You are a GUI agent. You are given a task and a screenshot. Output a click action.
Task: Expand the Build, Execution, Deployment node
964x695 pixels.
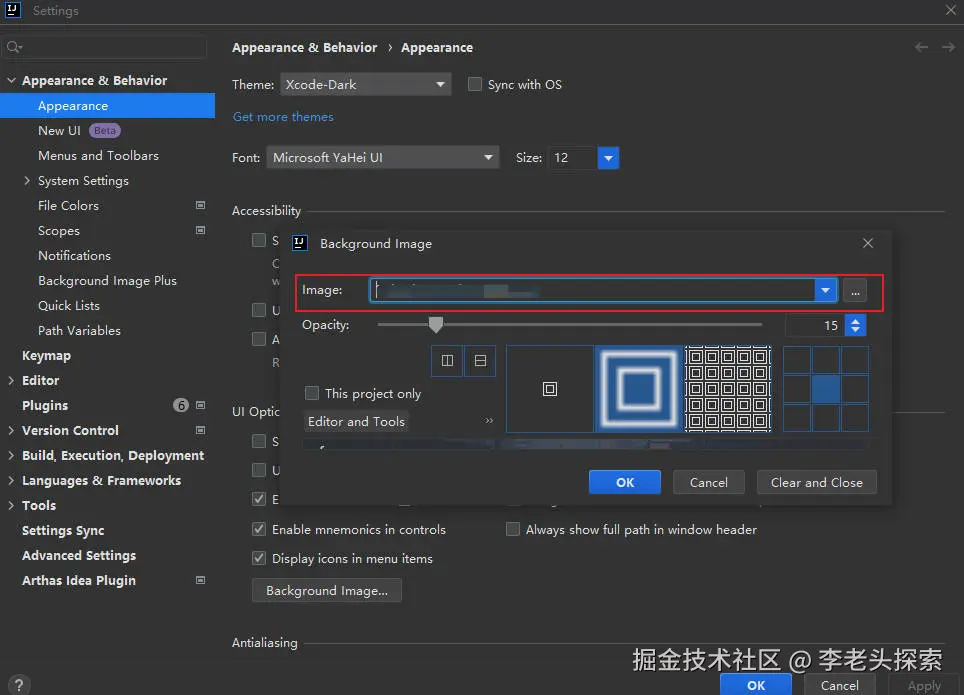click(x=11, y=455)
